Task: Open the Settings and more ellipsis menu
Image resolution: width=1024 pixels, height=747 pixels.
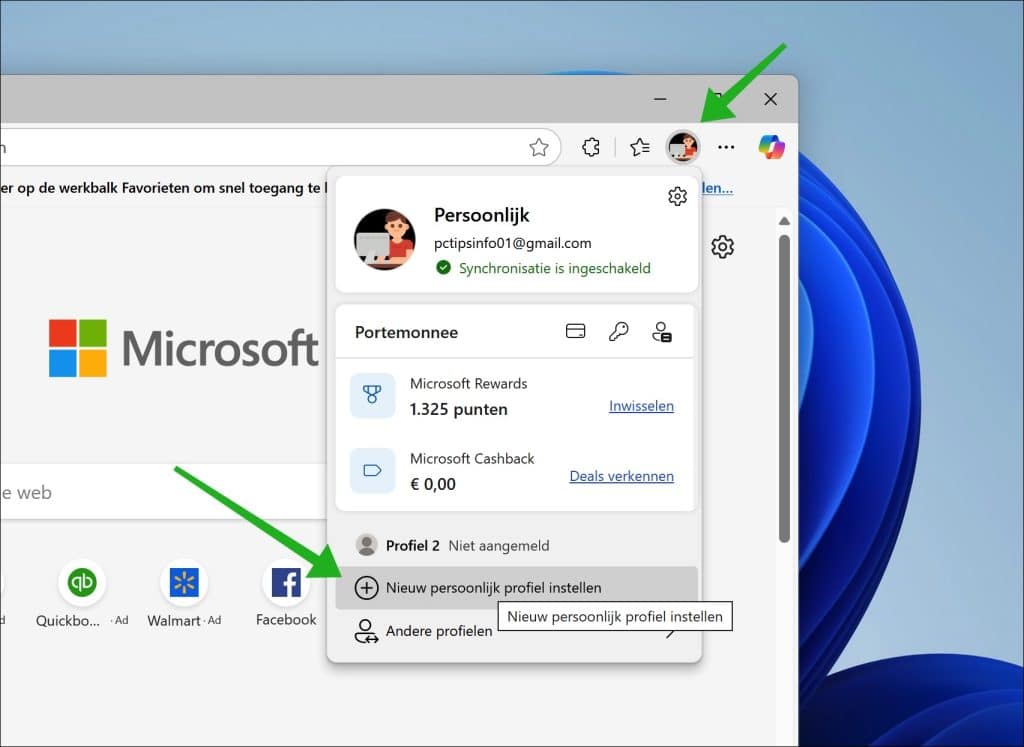Action: coord(726,147)
